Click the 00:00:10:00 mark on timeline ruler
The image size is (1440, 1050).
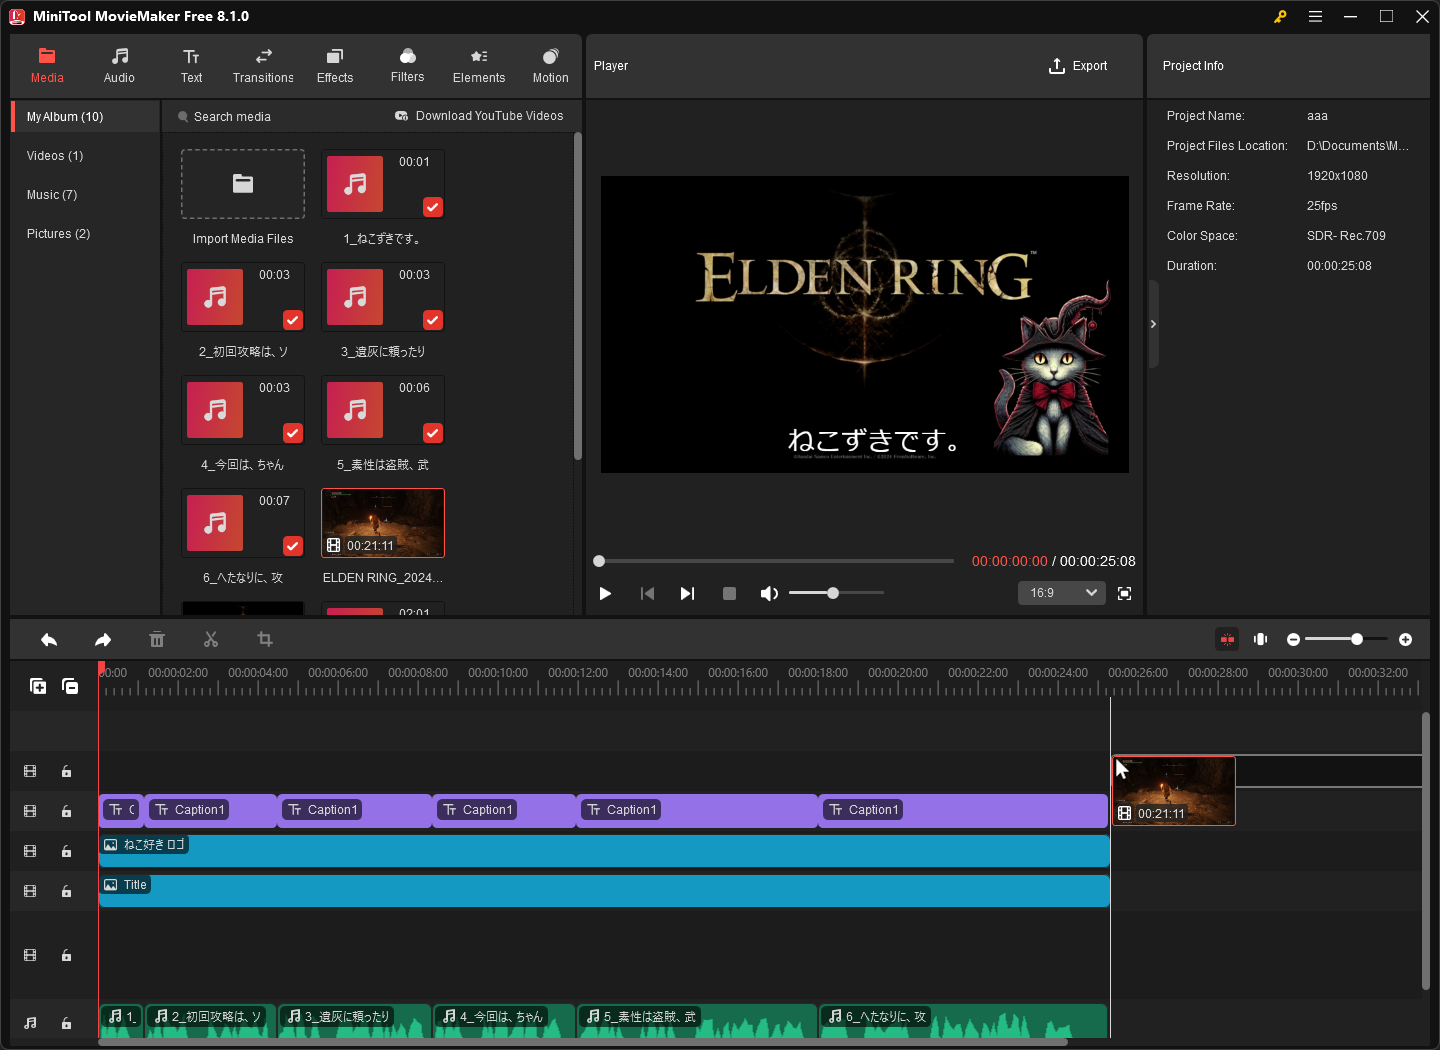click(498, 673)
